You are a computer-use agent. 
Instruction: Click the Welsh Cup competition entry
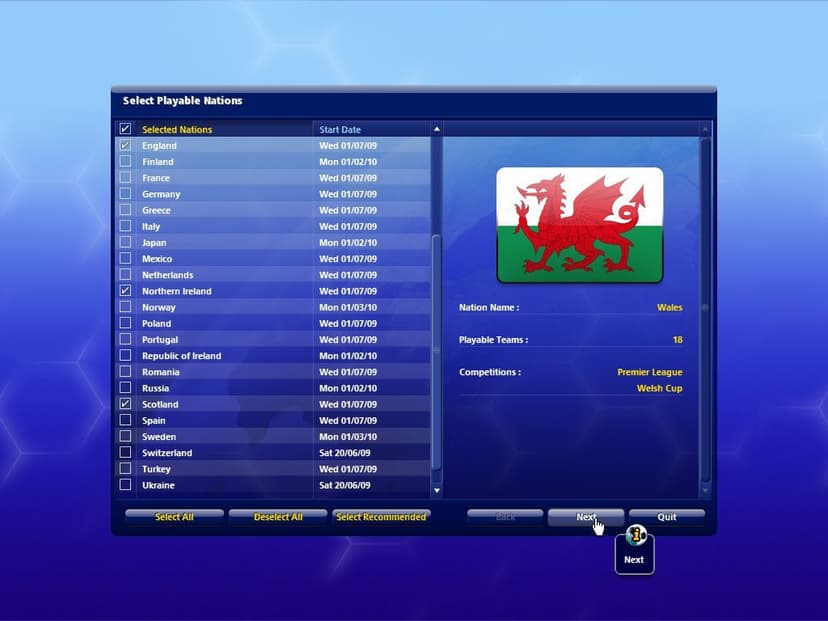pyautogui.click(x=660, y=388)
